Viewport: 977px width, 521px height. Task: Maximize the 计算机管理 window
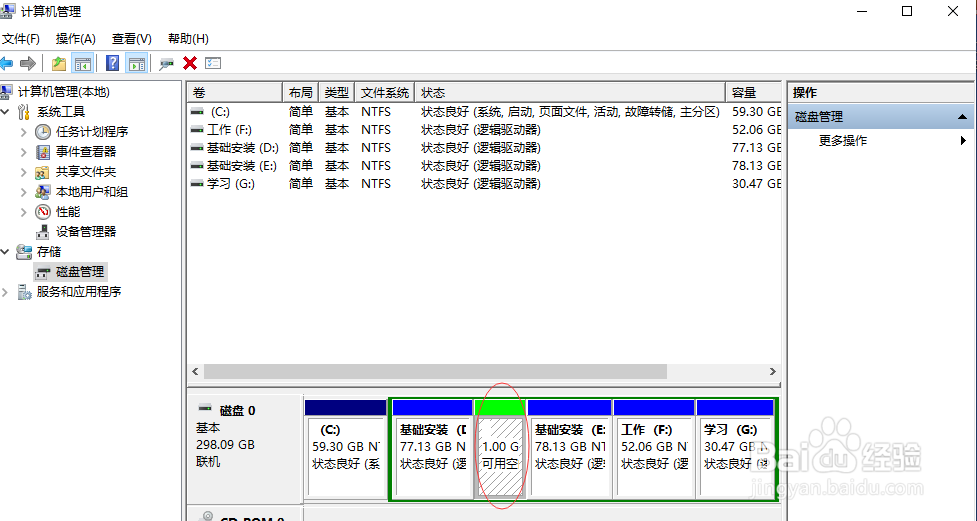(x=907, y=11)
